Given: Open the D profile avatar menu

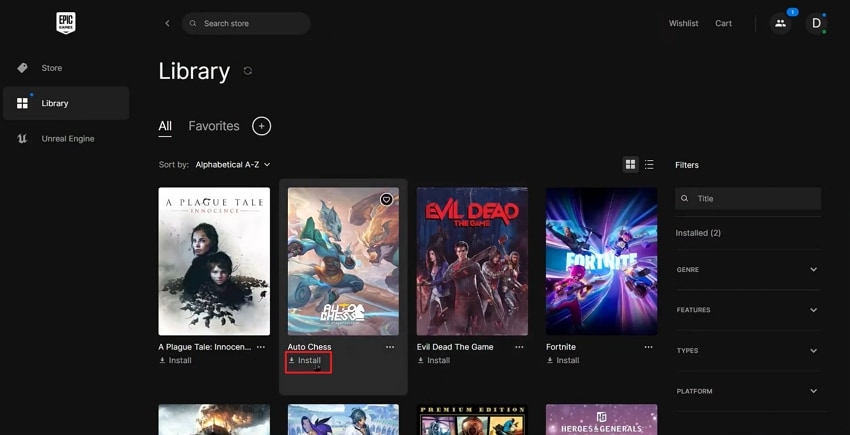Looking at the screenshot, I should 816,23.
